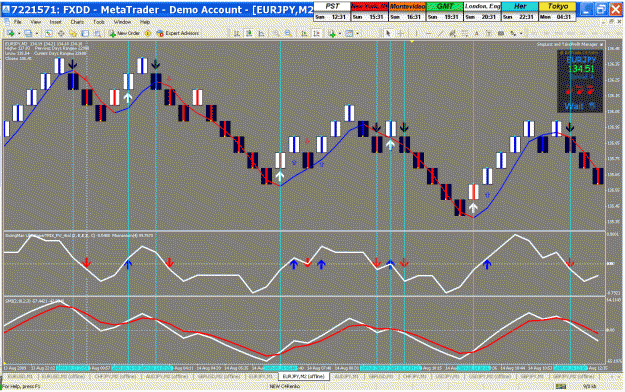Click the cyan 'Her' clock
Viewport: 625px width, 392px height.
(520, 11)
